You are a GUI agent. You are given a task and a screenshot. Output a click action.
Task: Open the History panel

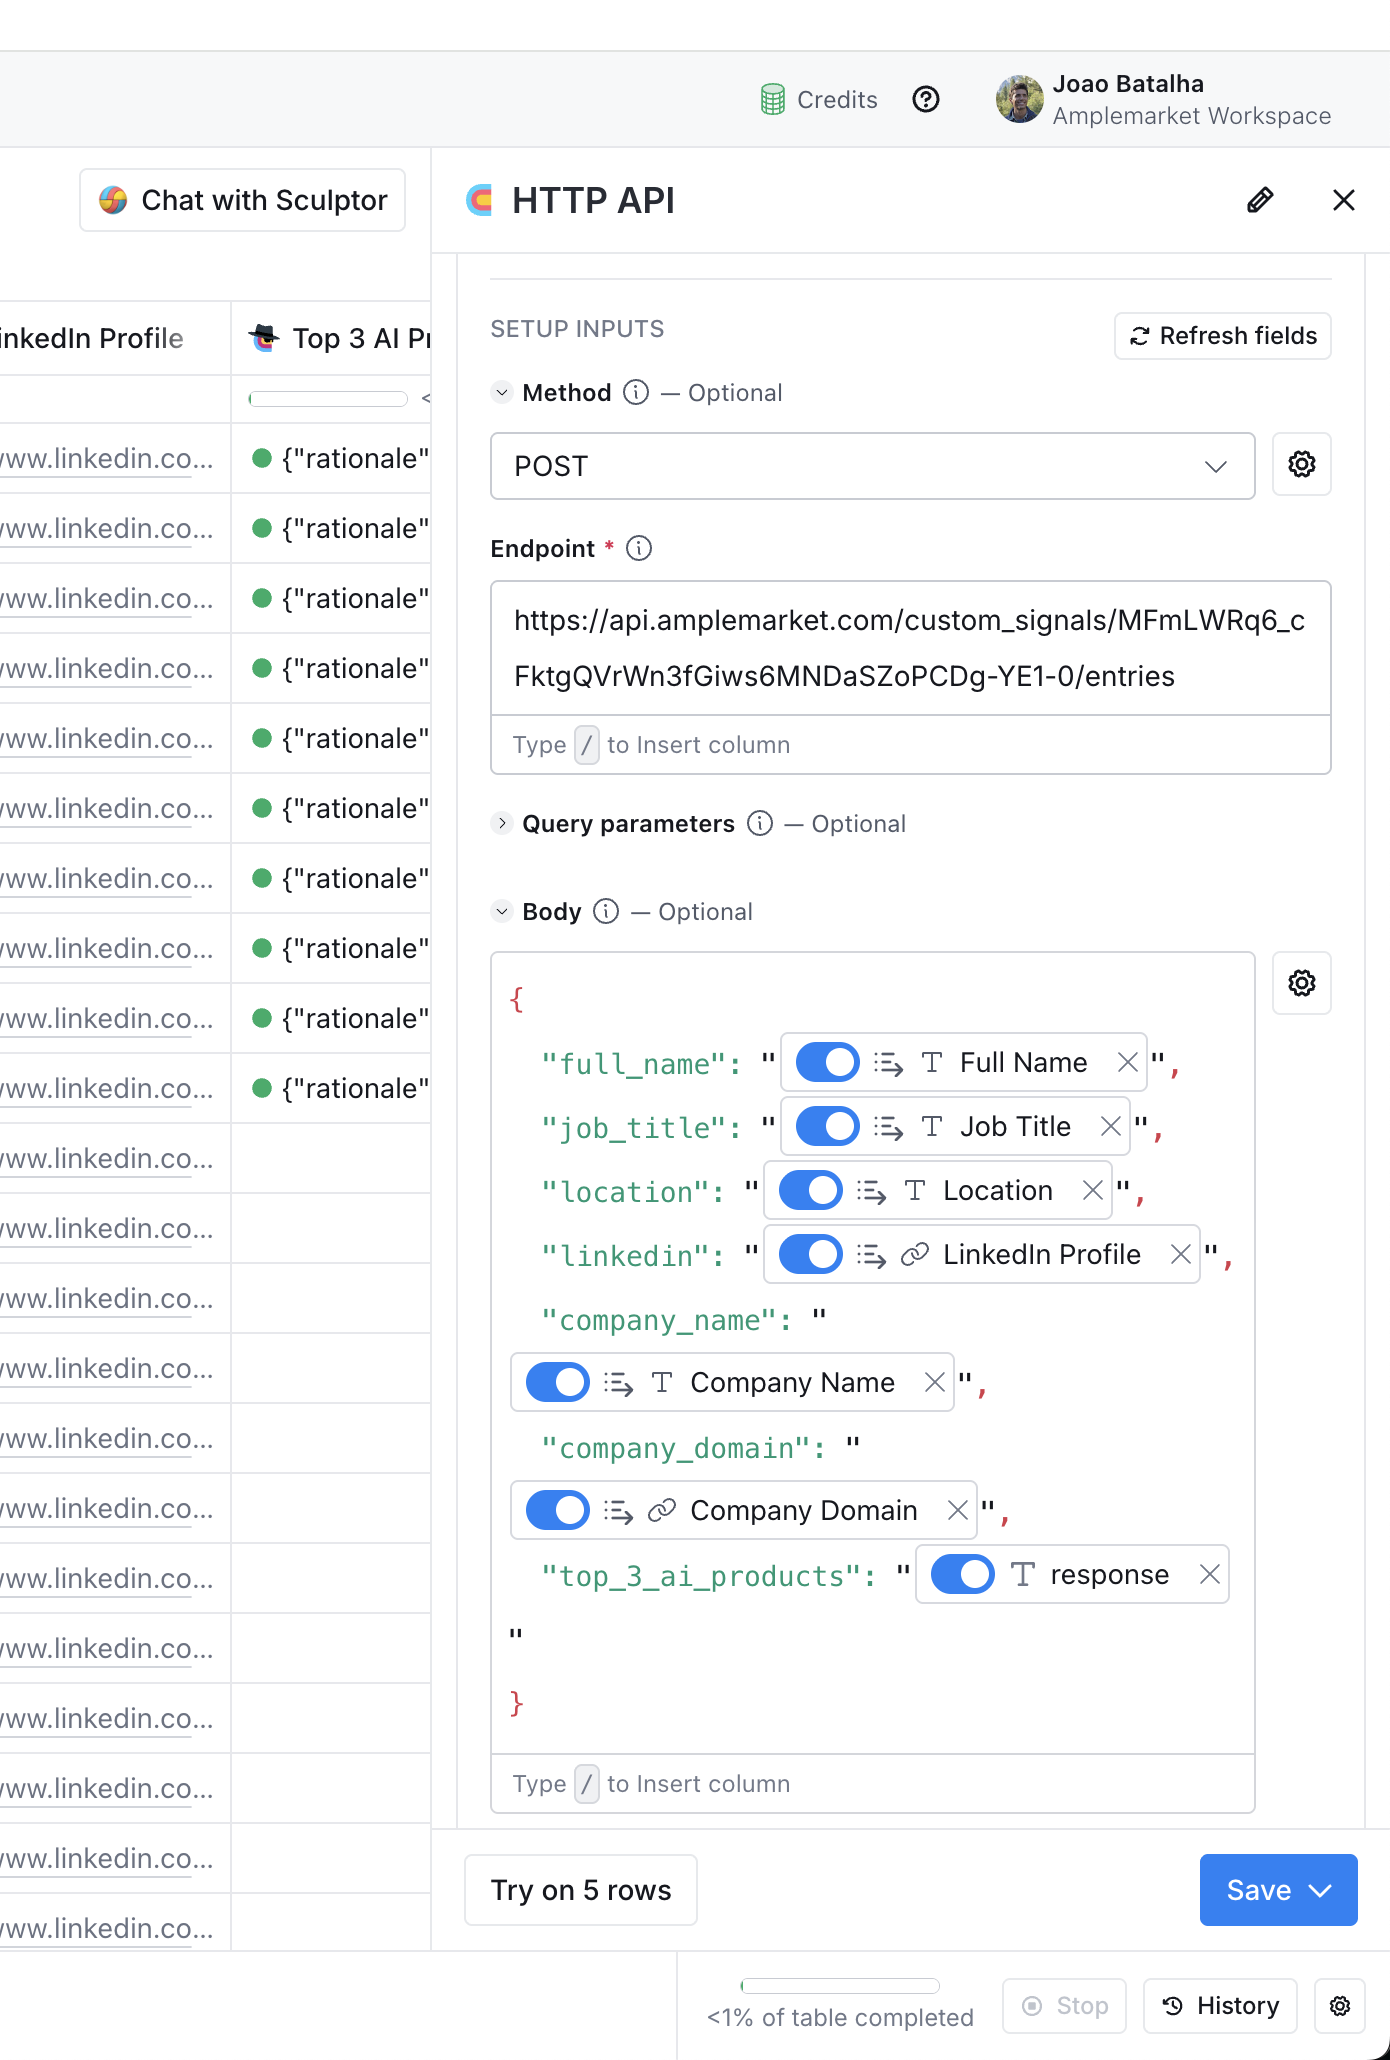[1220, 2005]
